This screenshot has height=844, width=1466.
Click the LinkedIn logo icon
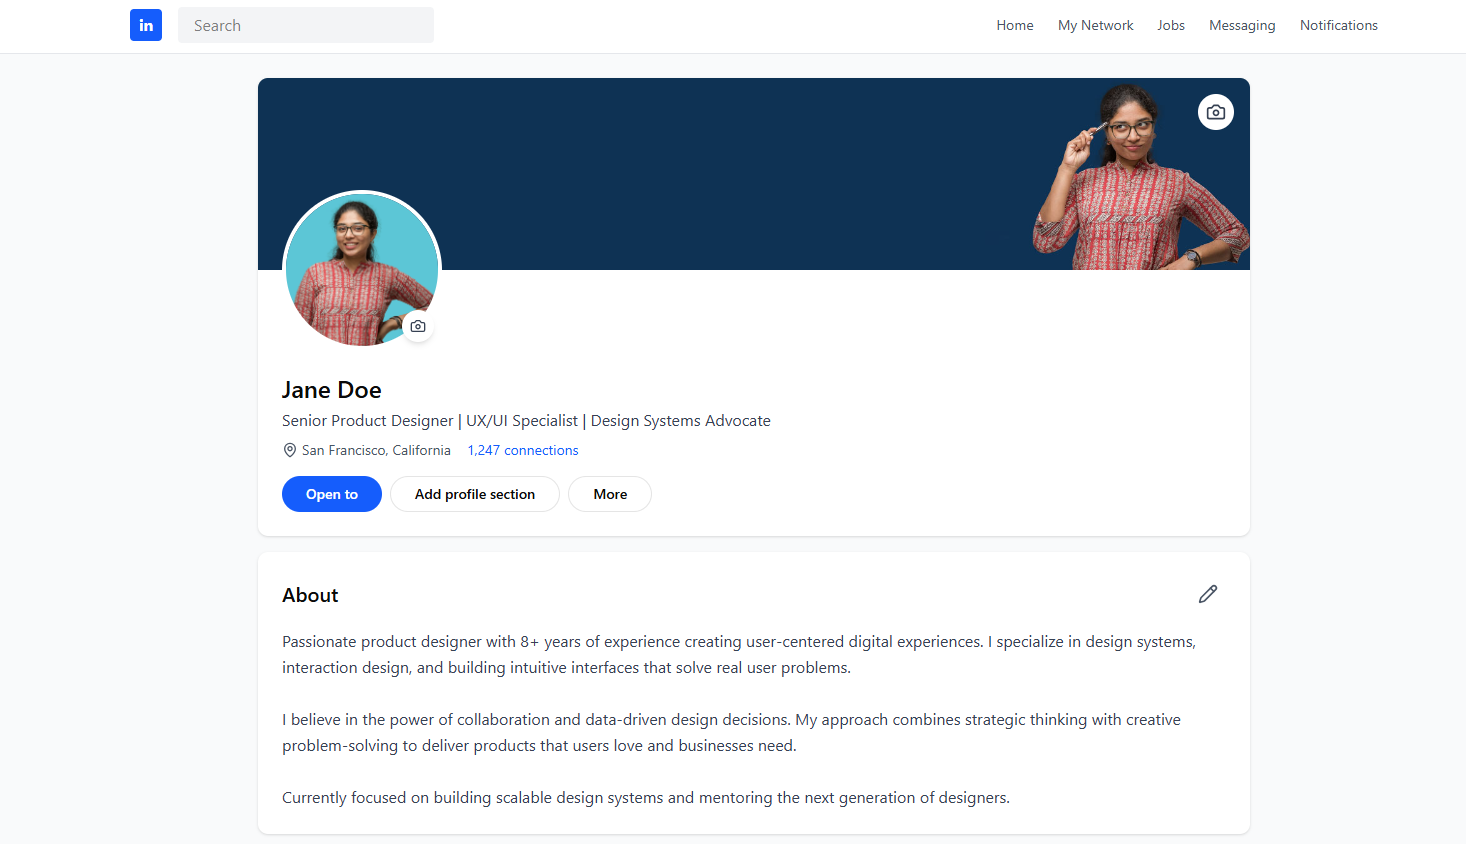tap(146, 25)
